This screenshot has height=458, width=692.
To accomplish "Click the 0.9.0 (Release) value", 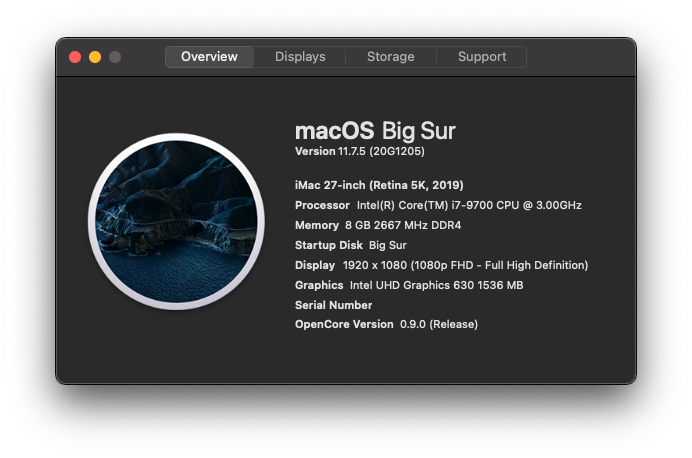I will (x=439, y=324).
